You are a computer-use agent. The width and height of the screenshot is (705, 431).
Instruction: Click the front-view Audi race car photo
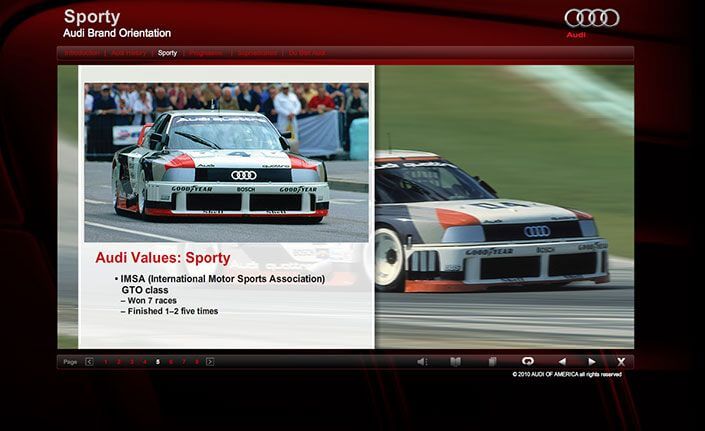pyautogui.click(x=226, y=162)
